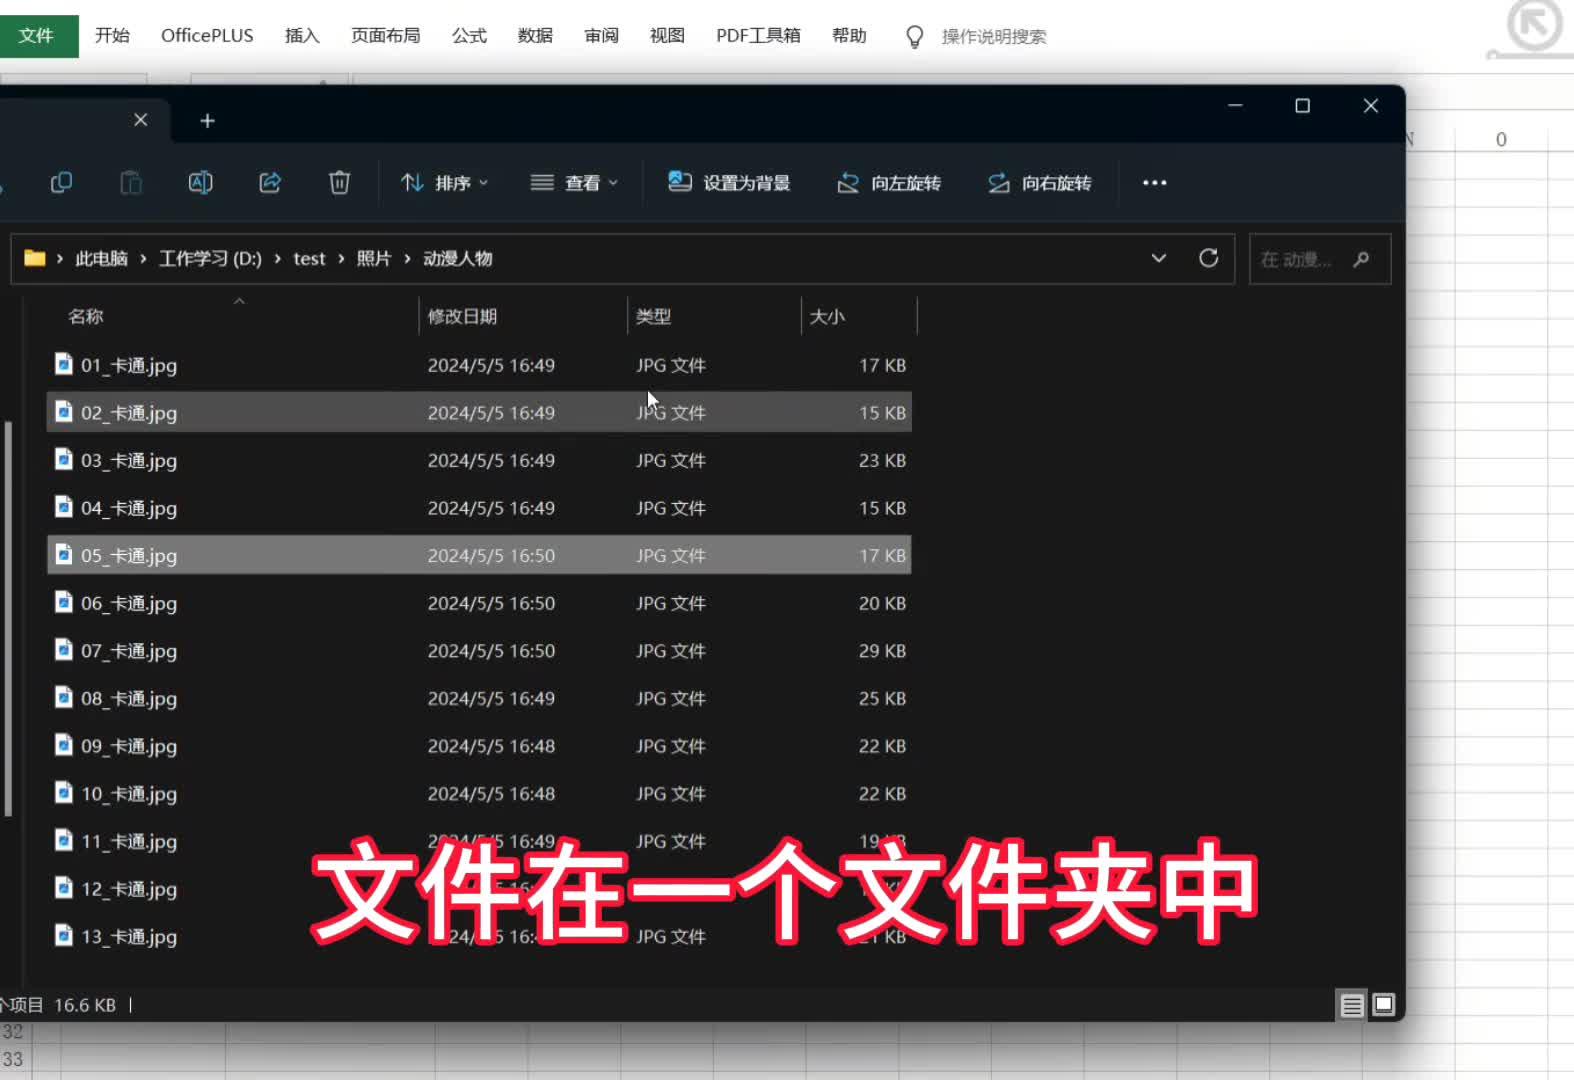Click the search magnifier icon
Image resolution: width=1574 pixels, height=1080 pixels.
coord(1361,260)
